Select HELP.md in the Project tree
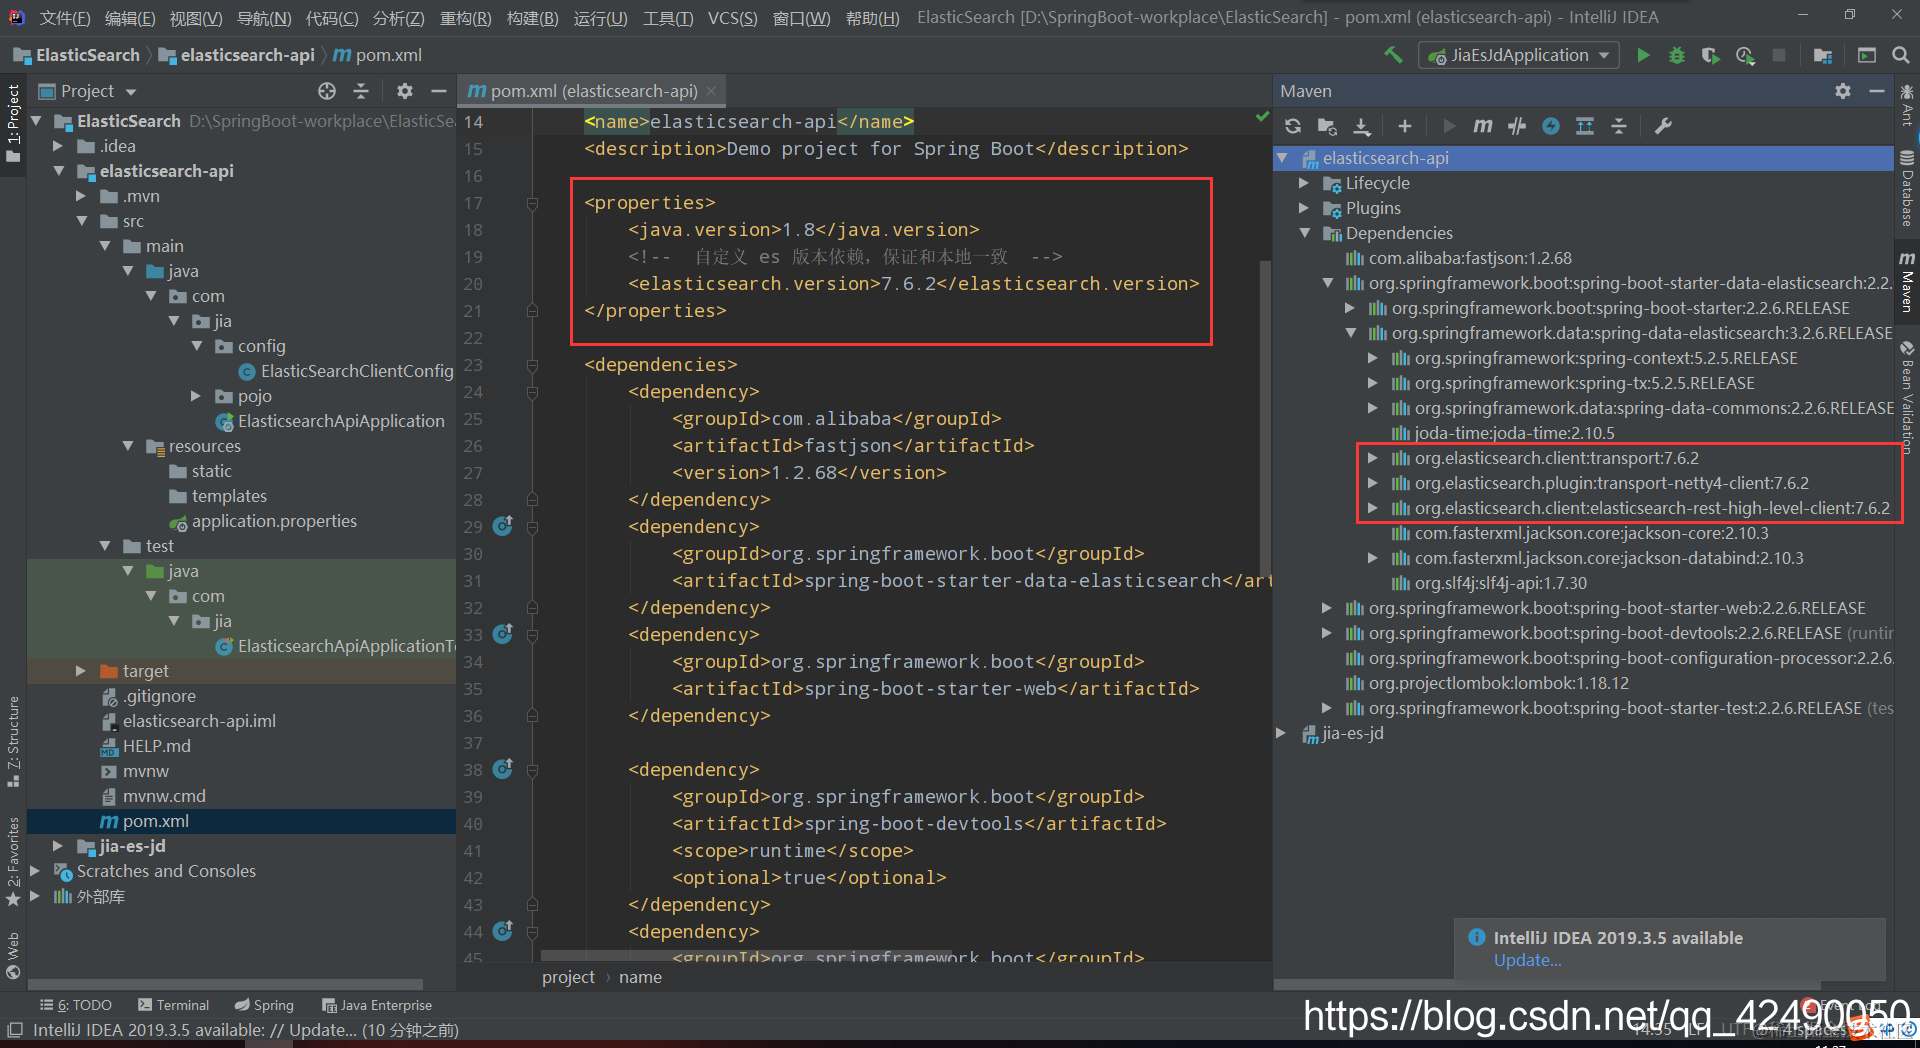 point(145,746)
